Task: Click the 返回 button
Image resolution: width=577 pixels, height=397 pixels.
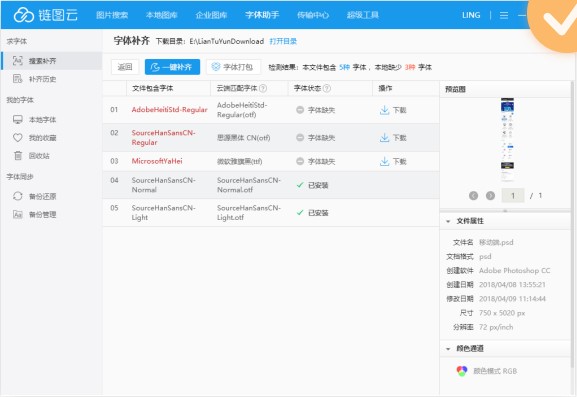Action: coord(125,67)
